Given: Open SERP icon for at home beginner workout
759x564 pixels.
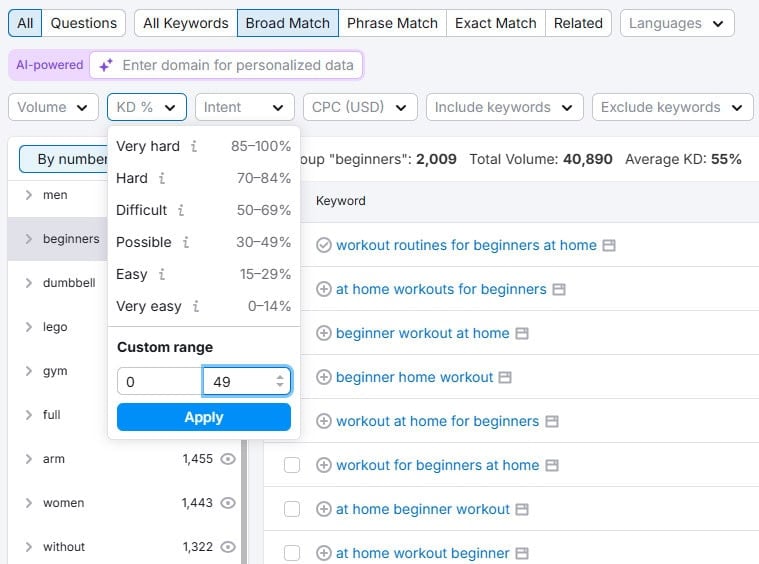Looking at the screenshot, I should 522,509.
